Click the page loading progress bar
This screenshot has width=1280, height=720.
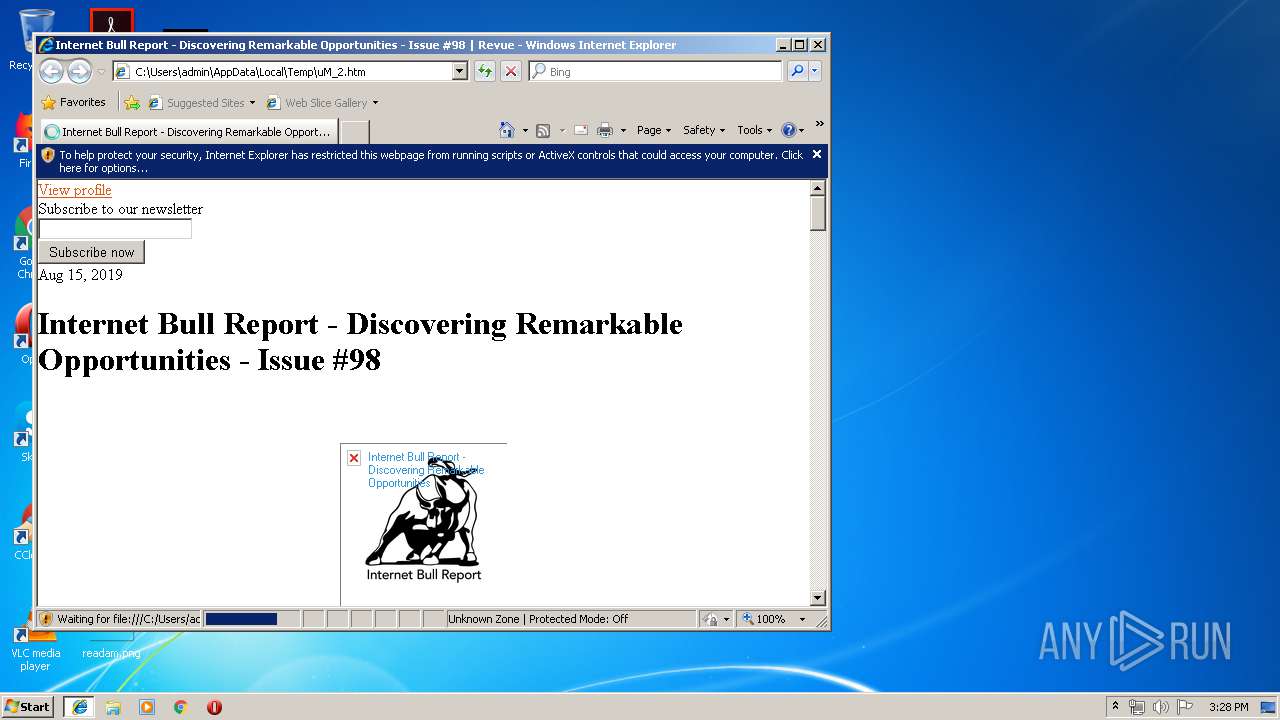pyautogui.click(x=252, y=619)
